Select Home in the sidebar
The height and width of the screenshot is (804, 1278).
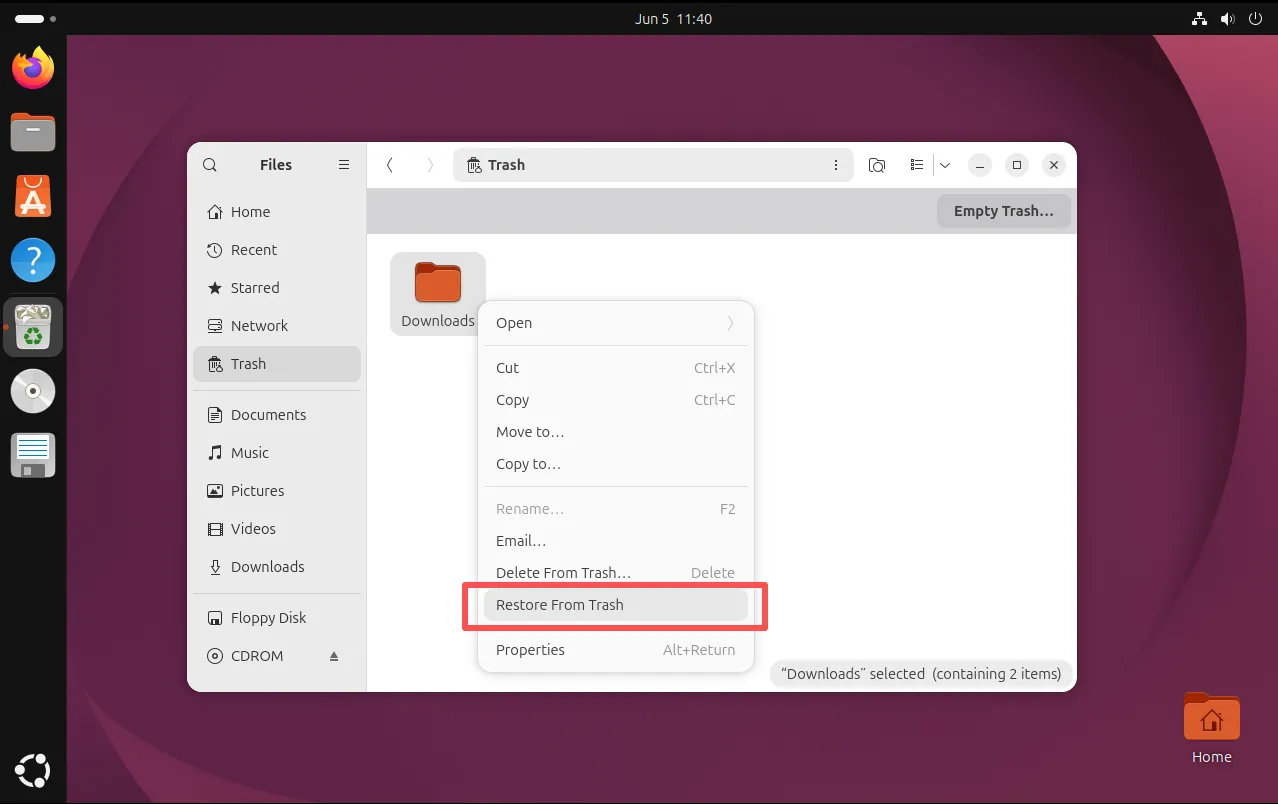click(277, 212)
